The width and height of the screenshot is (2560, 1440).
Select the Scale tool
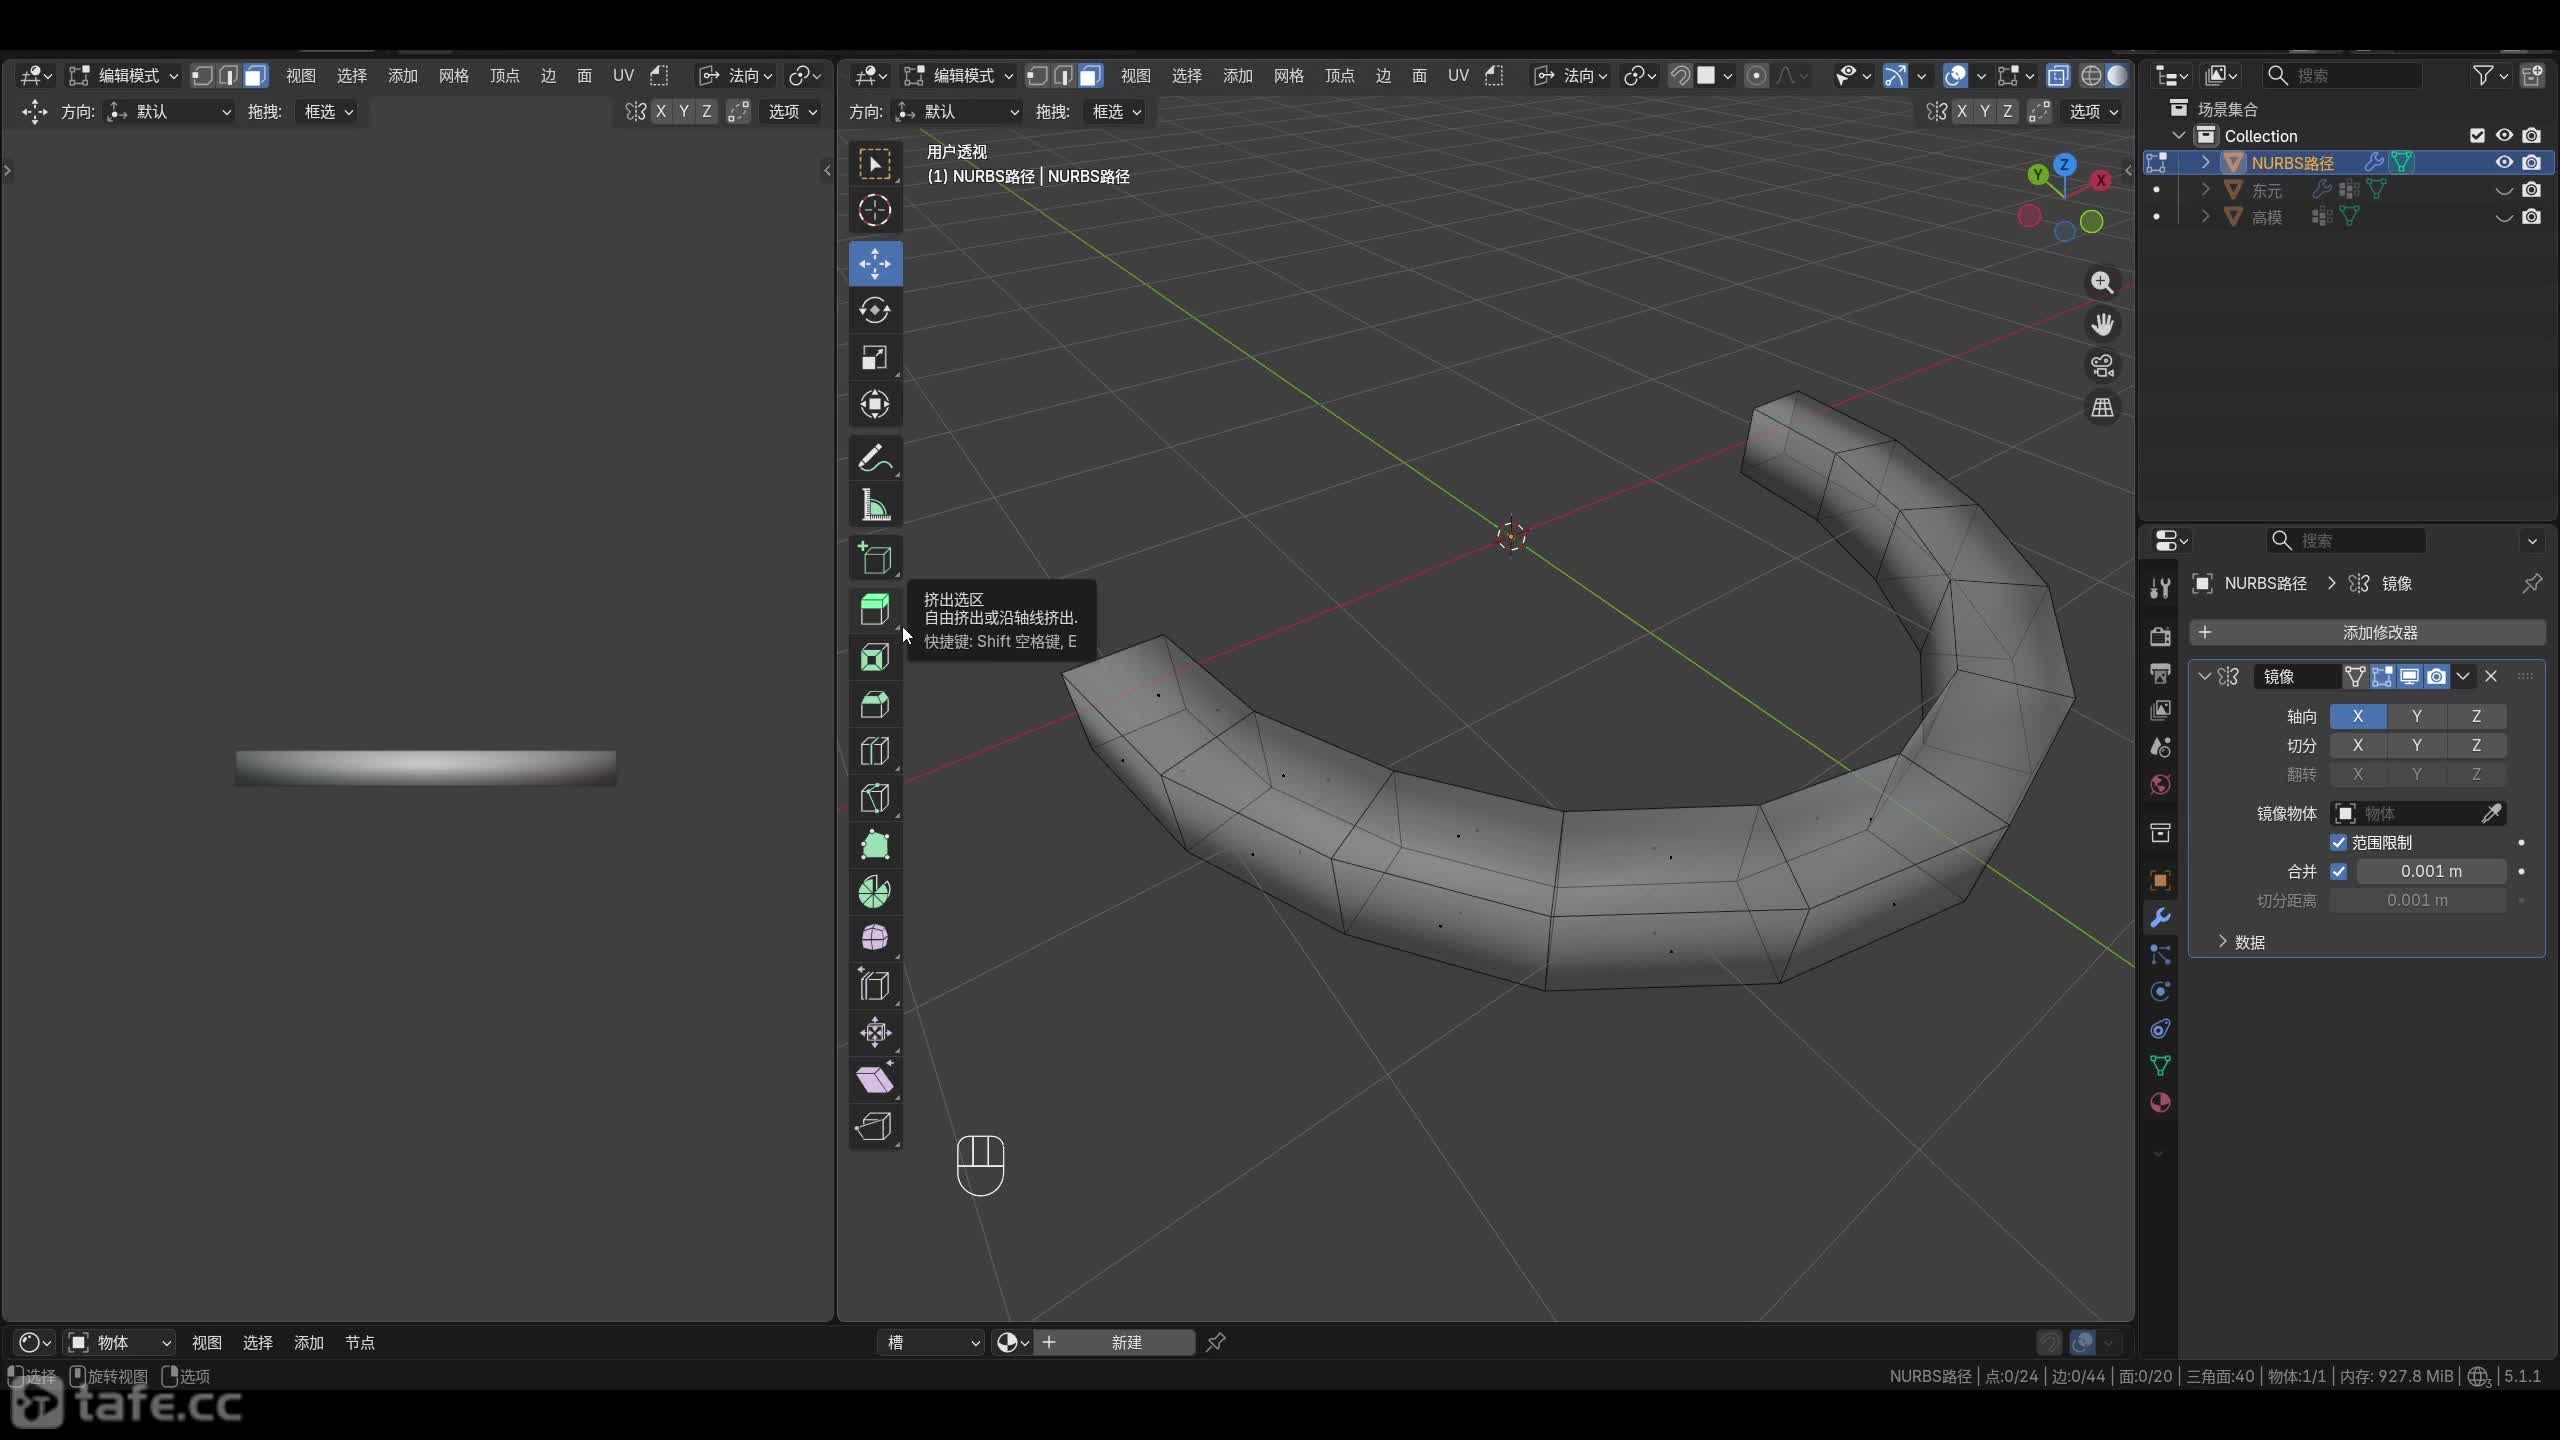(x=875, y=358)
